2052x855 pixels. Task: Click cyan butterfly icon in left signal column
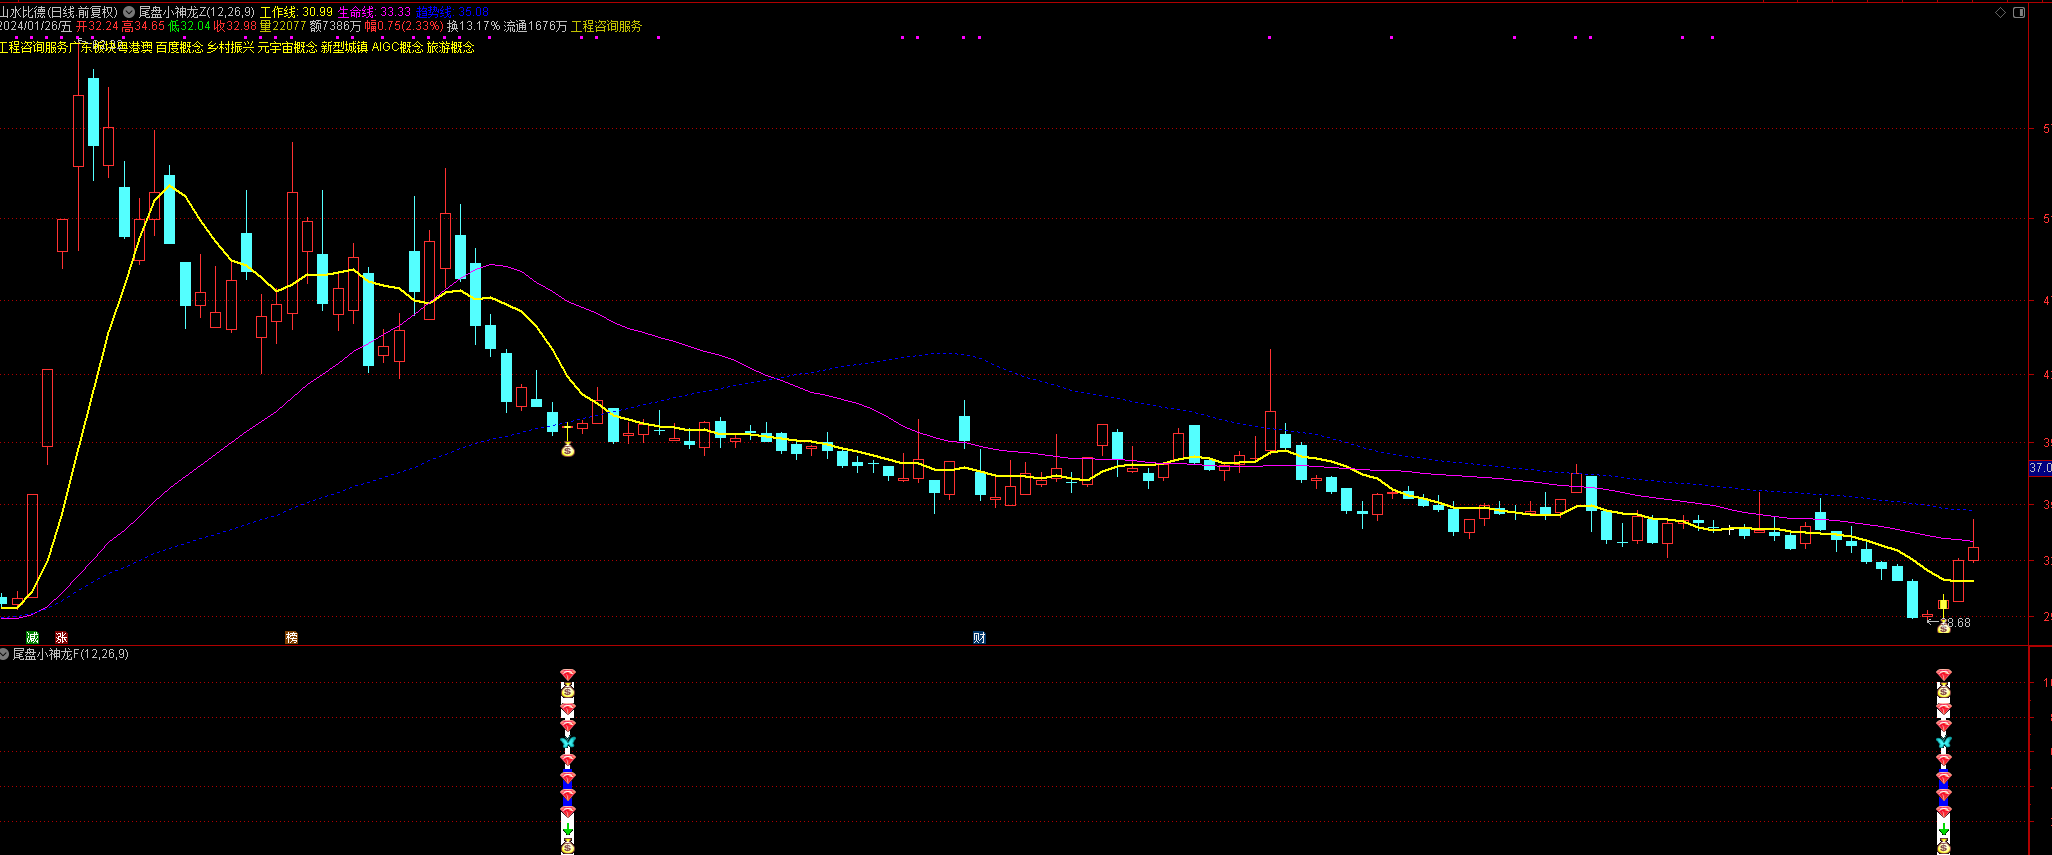[568, 742]
